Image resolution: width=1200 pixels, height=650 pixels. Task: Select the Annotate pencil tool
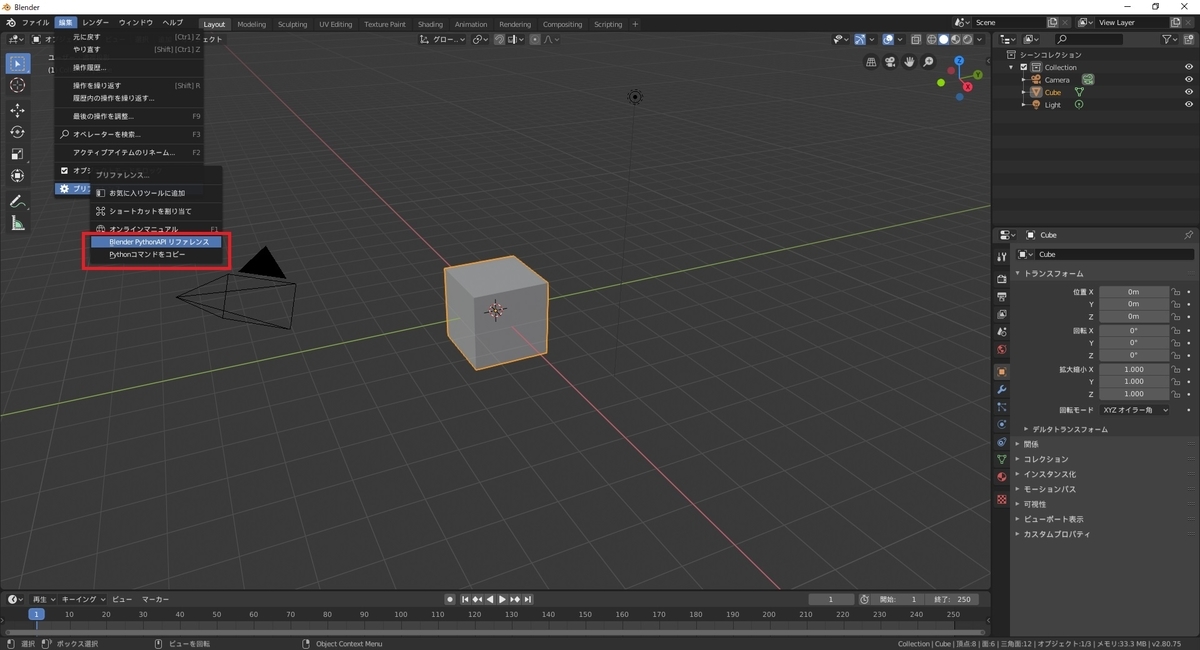pyautogui.click(x=17, y=201)
